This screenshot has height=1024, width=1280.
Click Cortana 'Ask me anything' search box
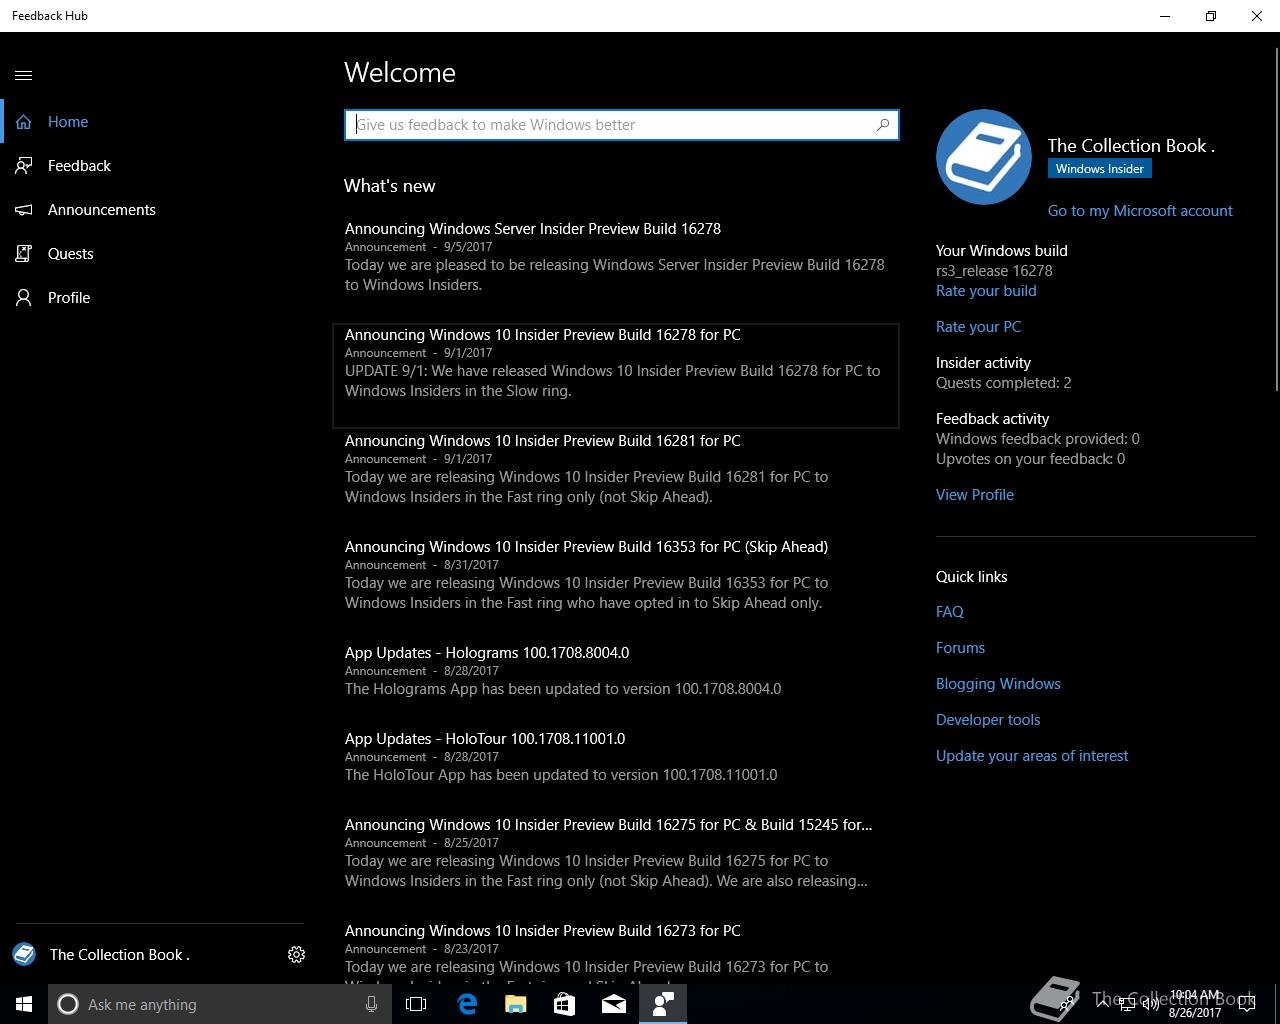click(218, 1004)
